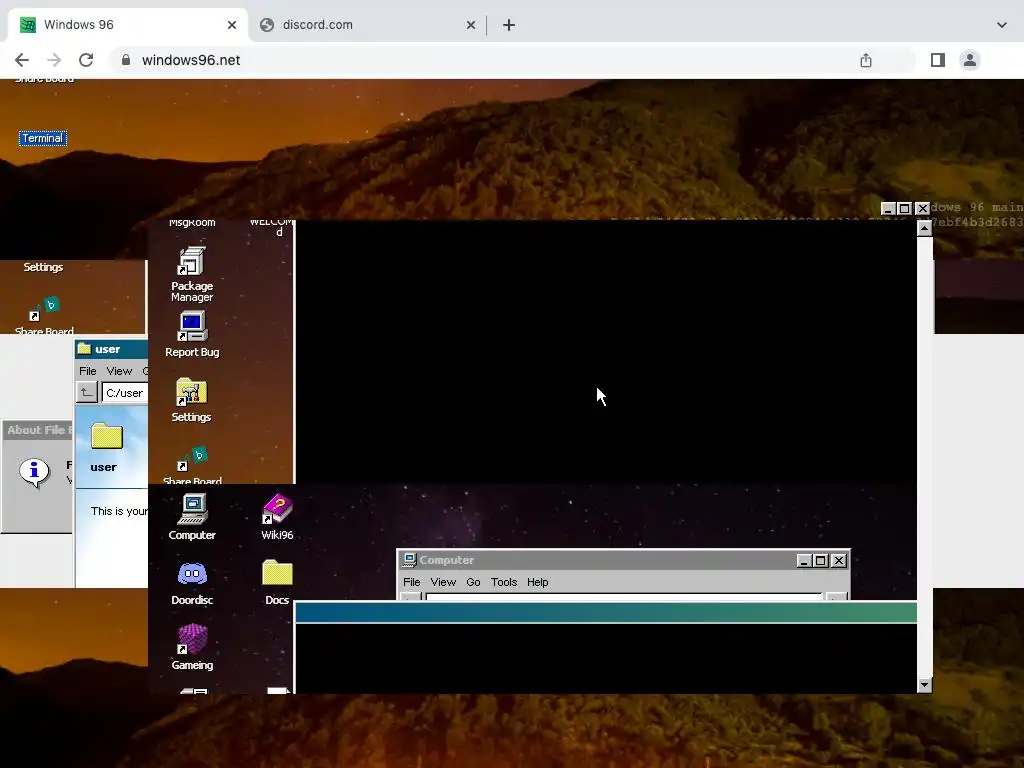Go back in the browser
1024x768 pixels.
pos(22,60)
